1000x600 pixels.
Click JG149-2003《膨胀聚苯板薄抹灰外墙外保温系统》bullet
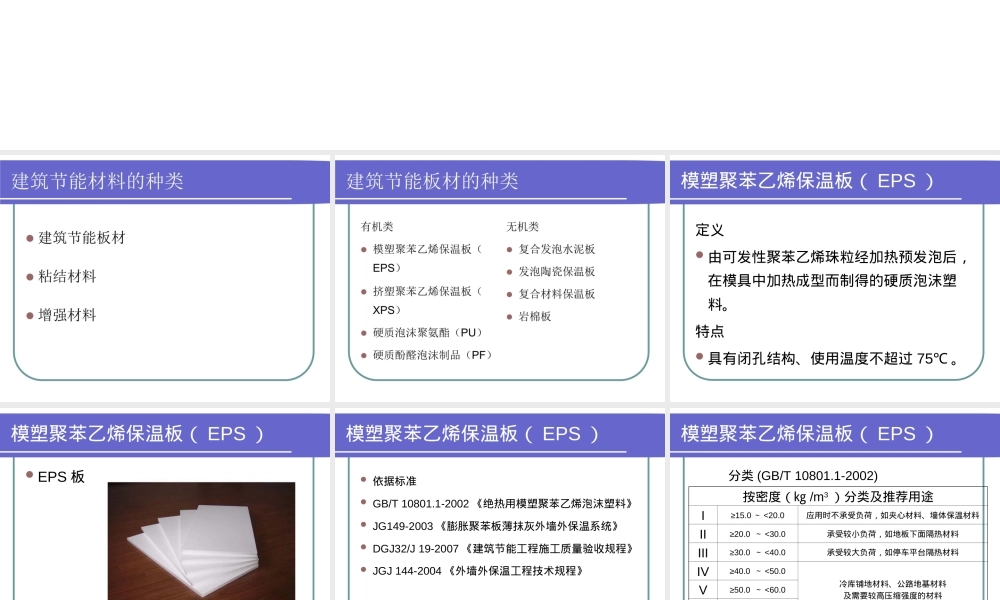click(x=497, y=526)
